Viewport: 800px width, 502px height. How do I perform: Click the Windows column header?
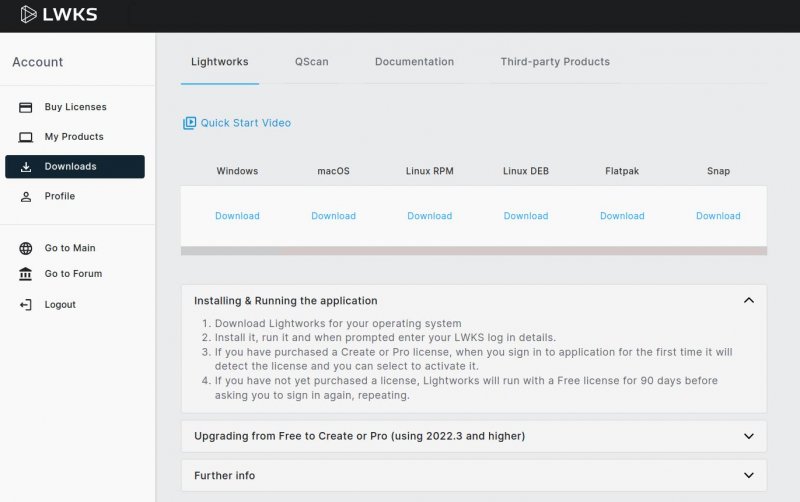[x=237, y=171]
